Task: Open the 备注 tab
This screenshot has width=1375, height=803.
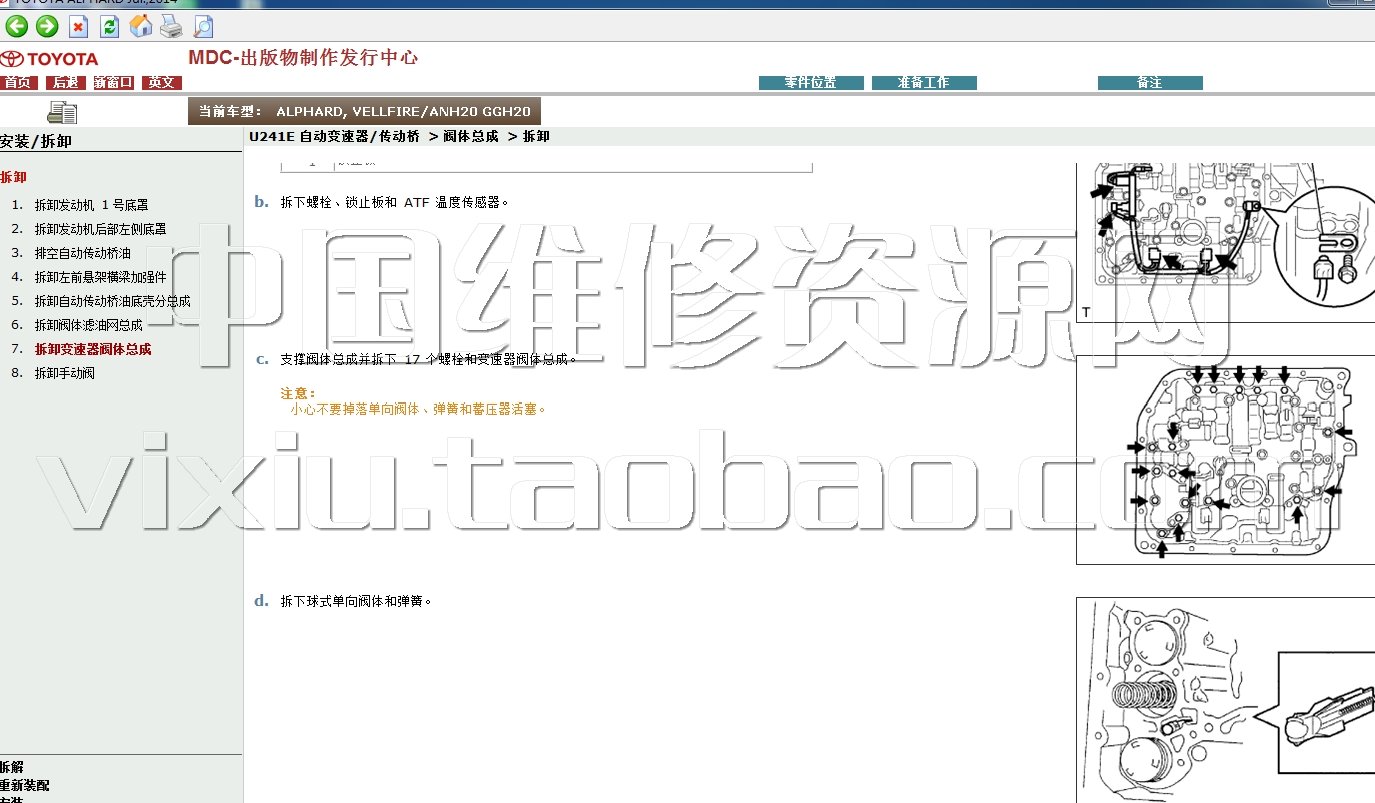Action: click(1150, 83)
